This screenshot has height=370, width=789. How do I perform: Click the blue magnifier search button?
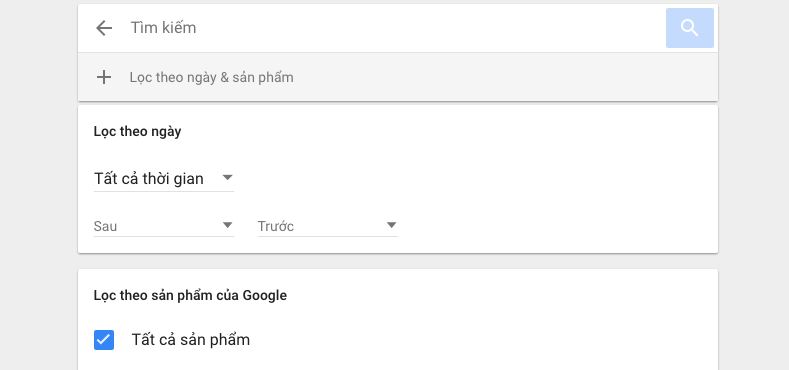click(689, 28)
